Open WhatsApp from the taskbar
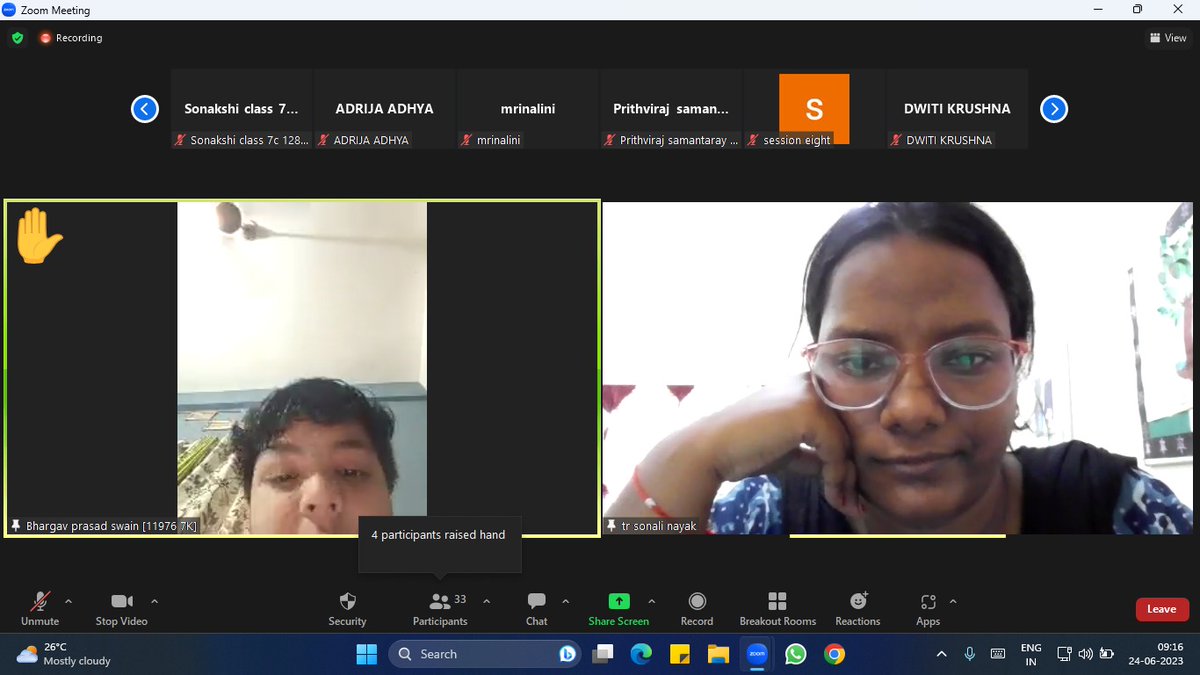1200x675 pixels. point(795,654)
